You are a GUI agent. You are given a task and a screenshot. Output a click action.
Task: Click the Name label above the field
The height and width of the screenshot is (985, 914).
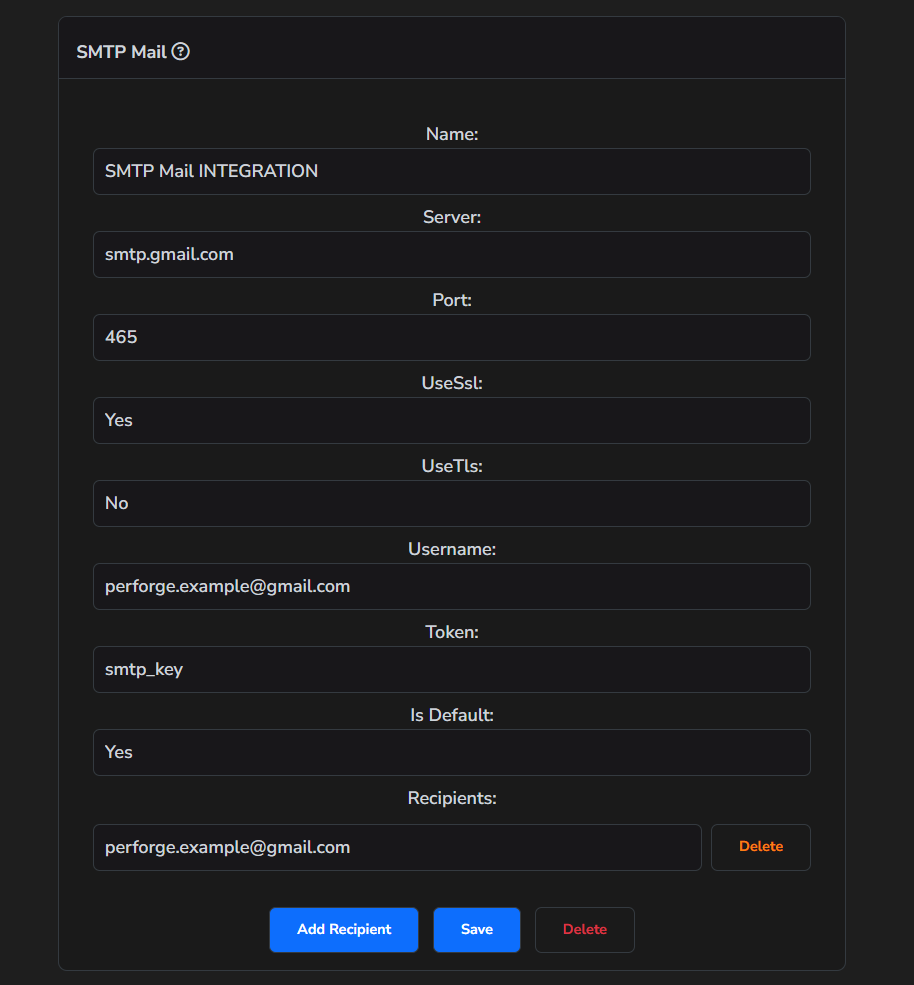[x=452, y=134]
